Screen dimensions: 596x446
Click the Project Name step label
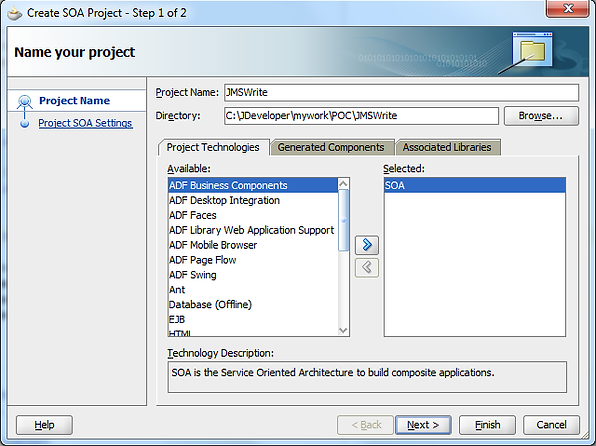point(74,101)
